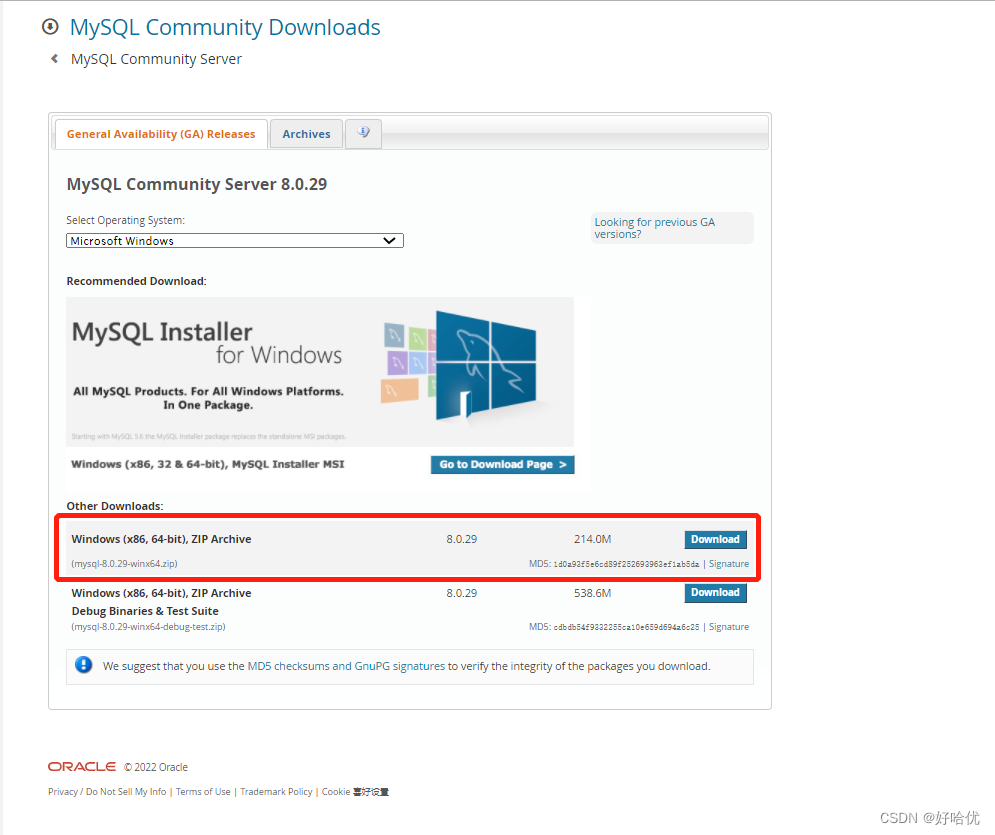995x835 pixels.
Task: Click Go to Download Page button
Action: point(503,464)
